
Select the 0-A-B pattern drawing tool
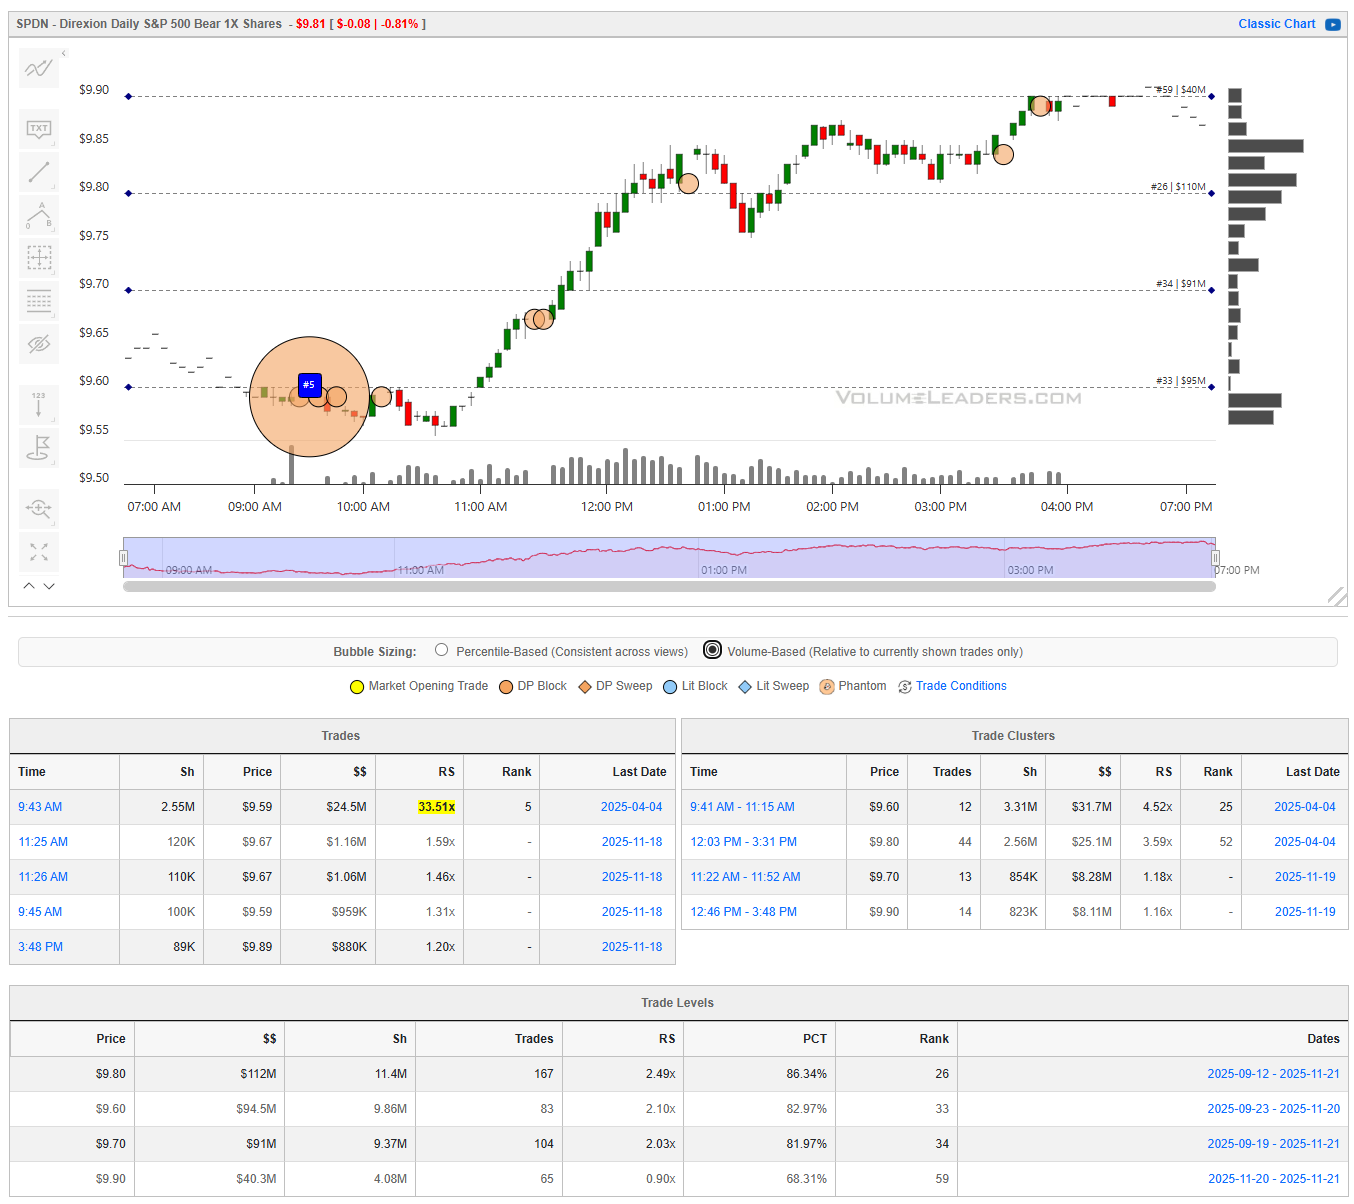(39, 215)
